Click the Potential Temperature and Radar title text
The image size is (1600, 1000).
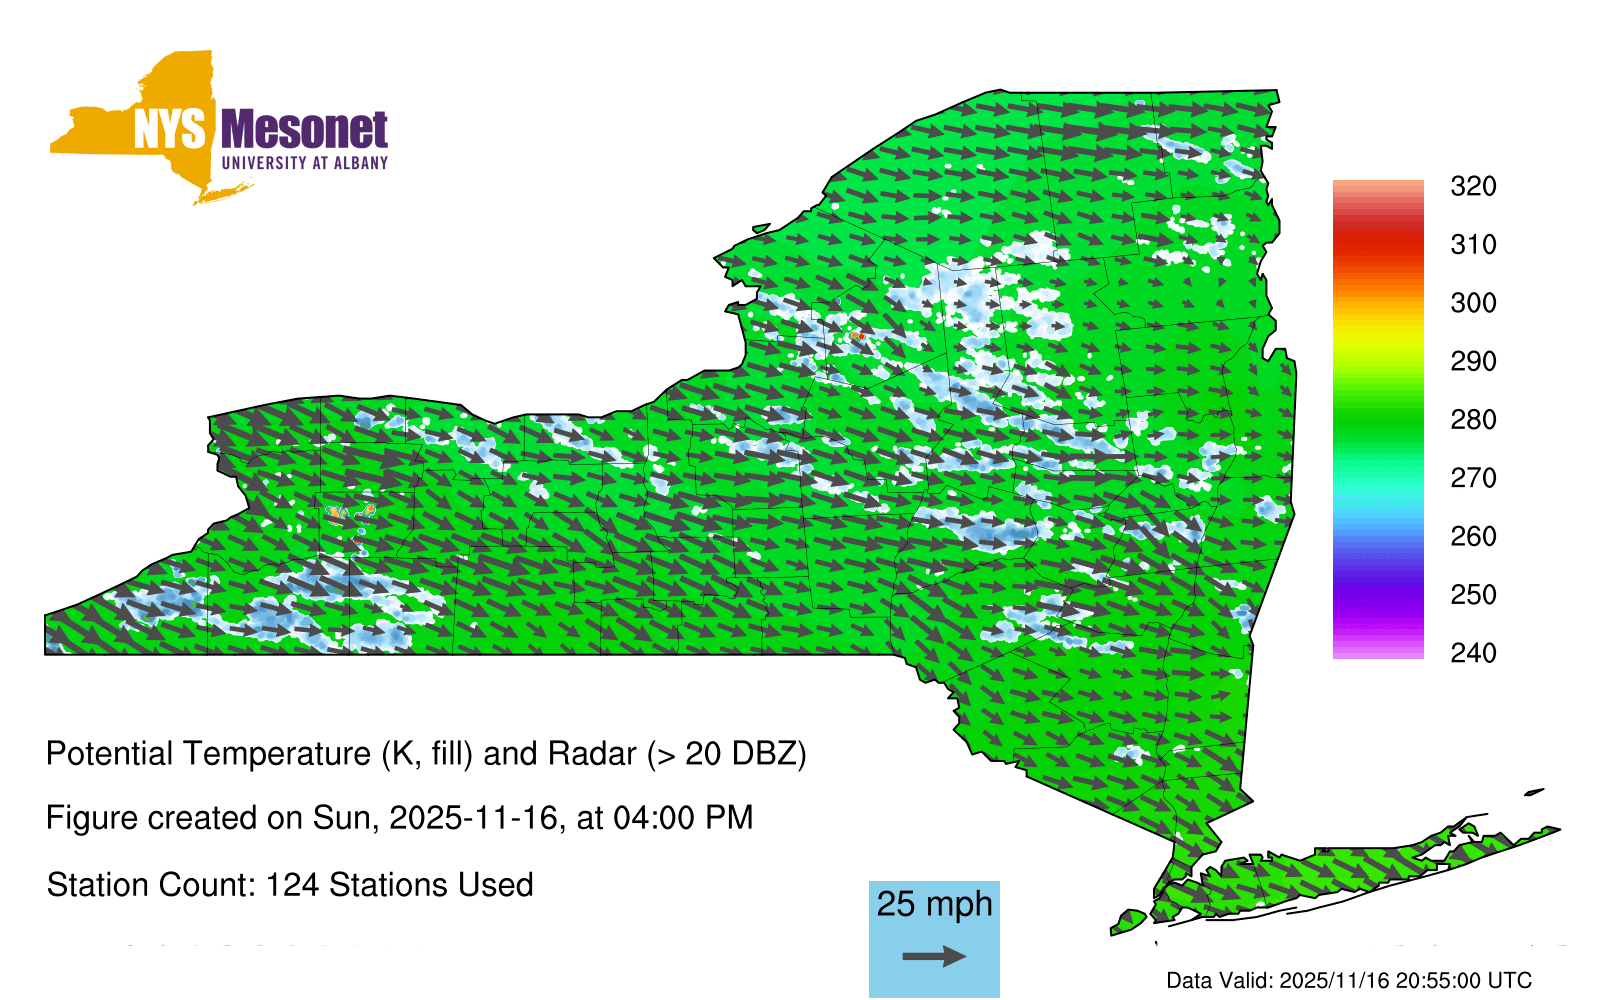pyautogui.click(x=426, y=753)
